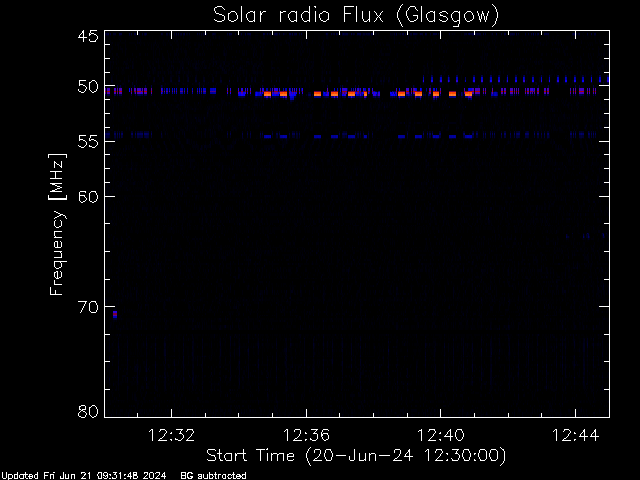Click the 'Frequency [MHz]' axis title

point(57,224)
